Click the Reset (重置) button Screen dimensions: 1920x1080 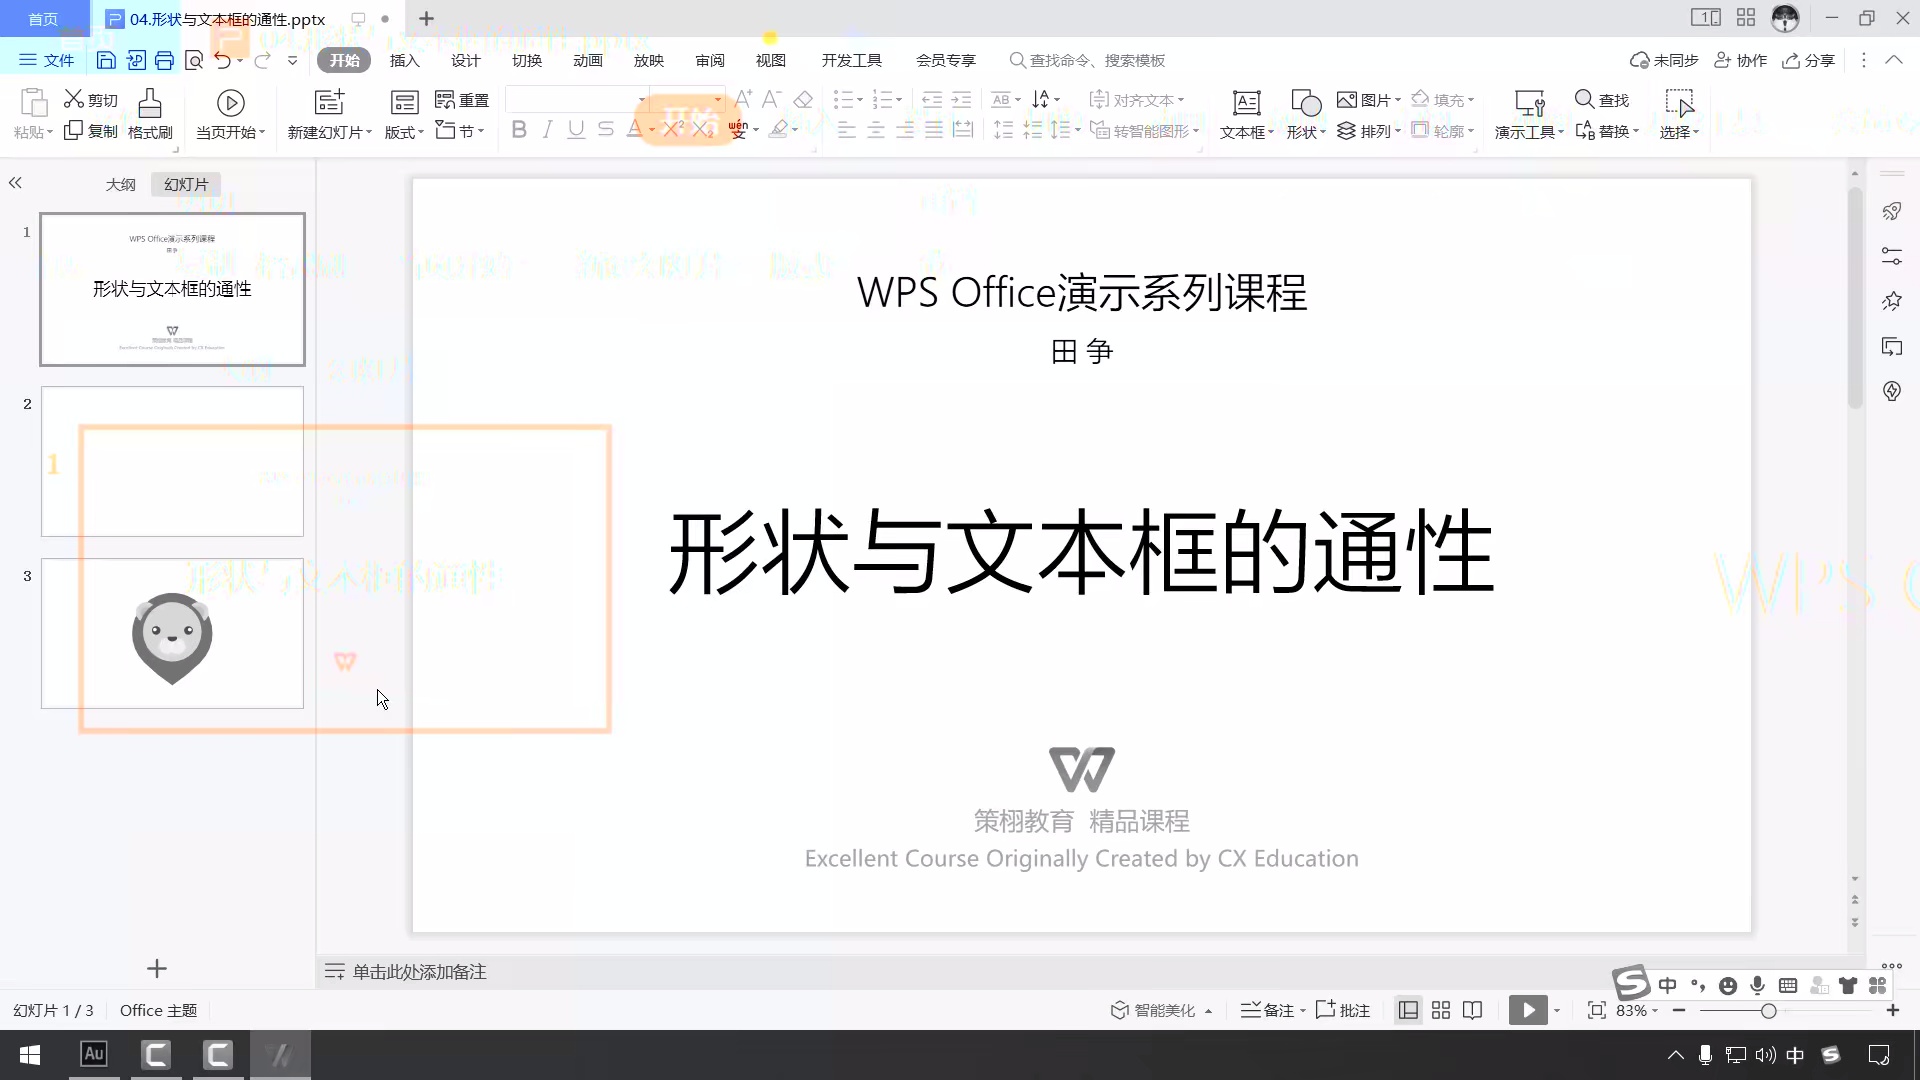462,100
